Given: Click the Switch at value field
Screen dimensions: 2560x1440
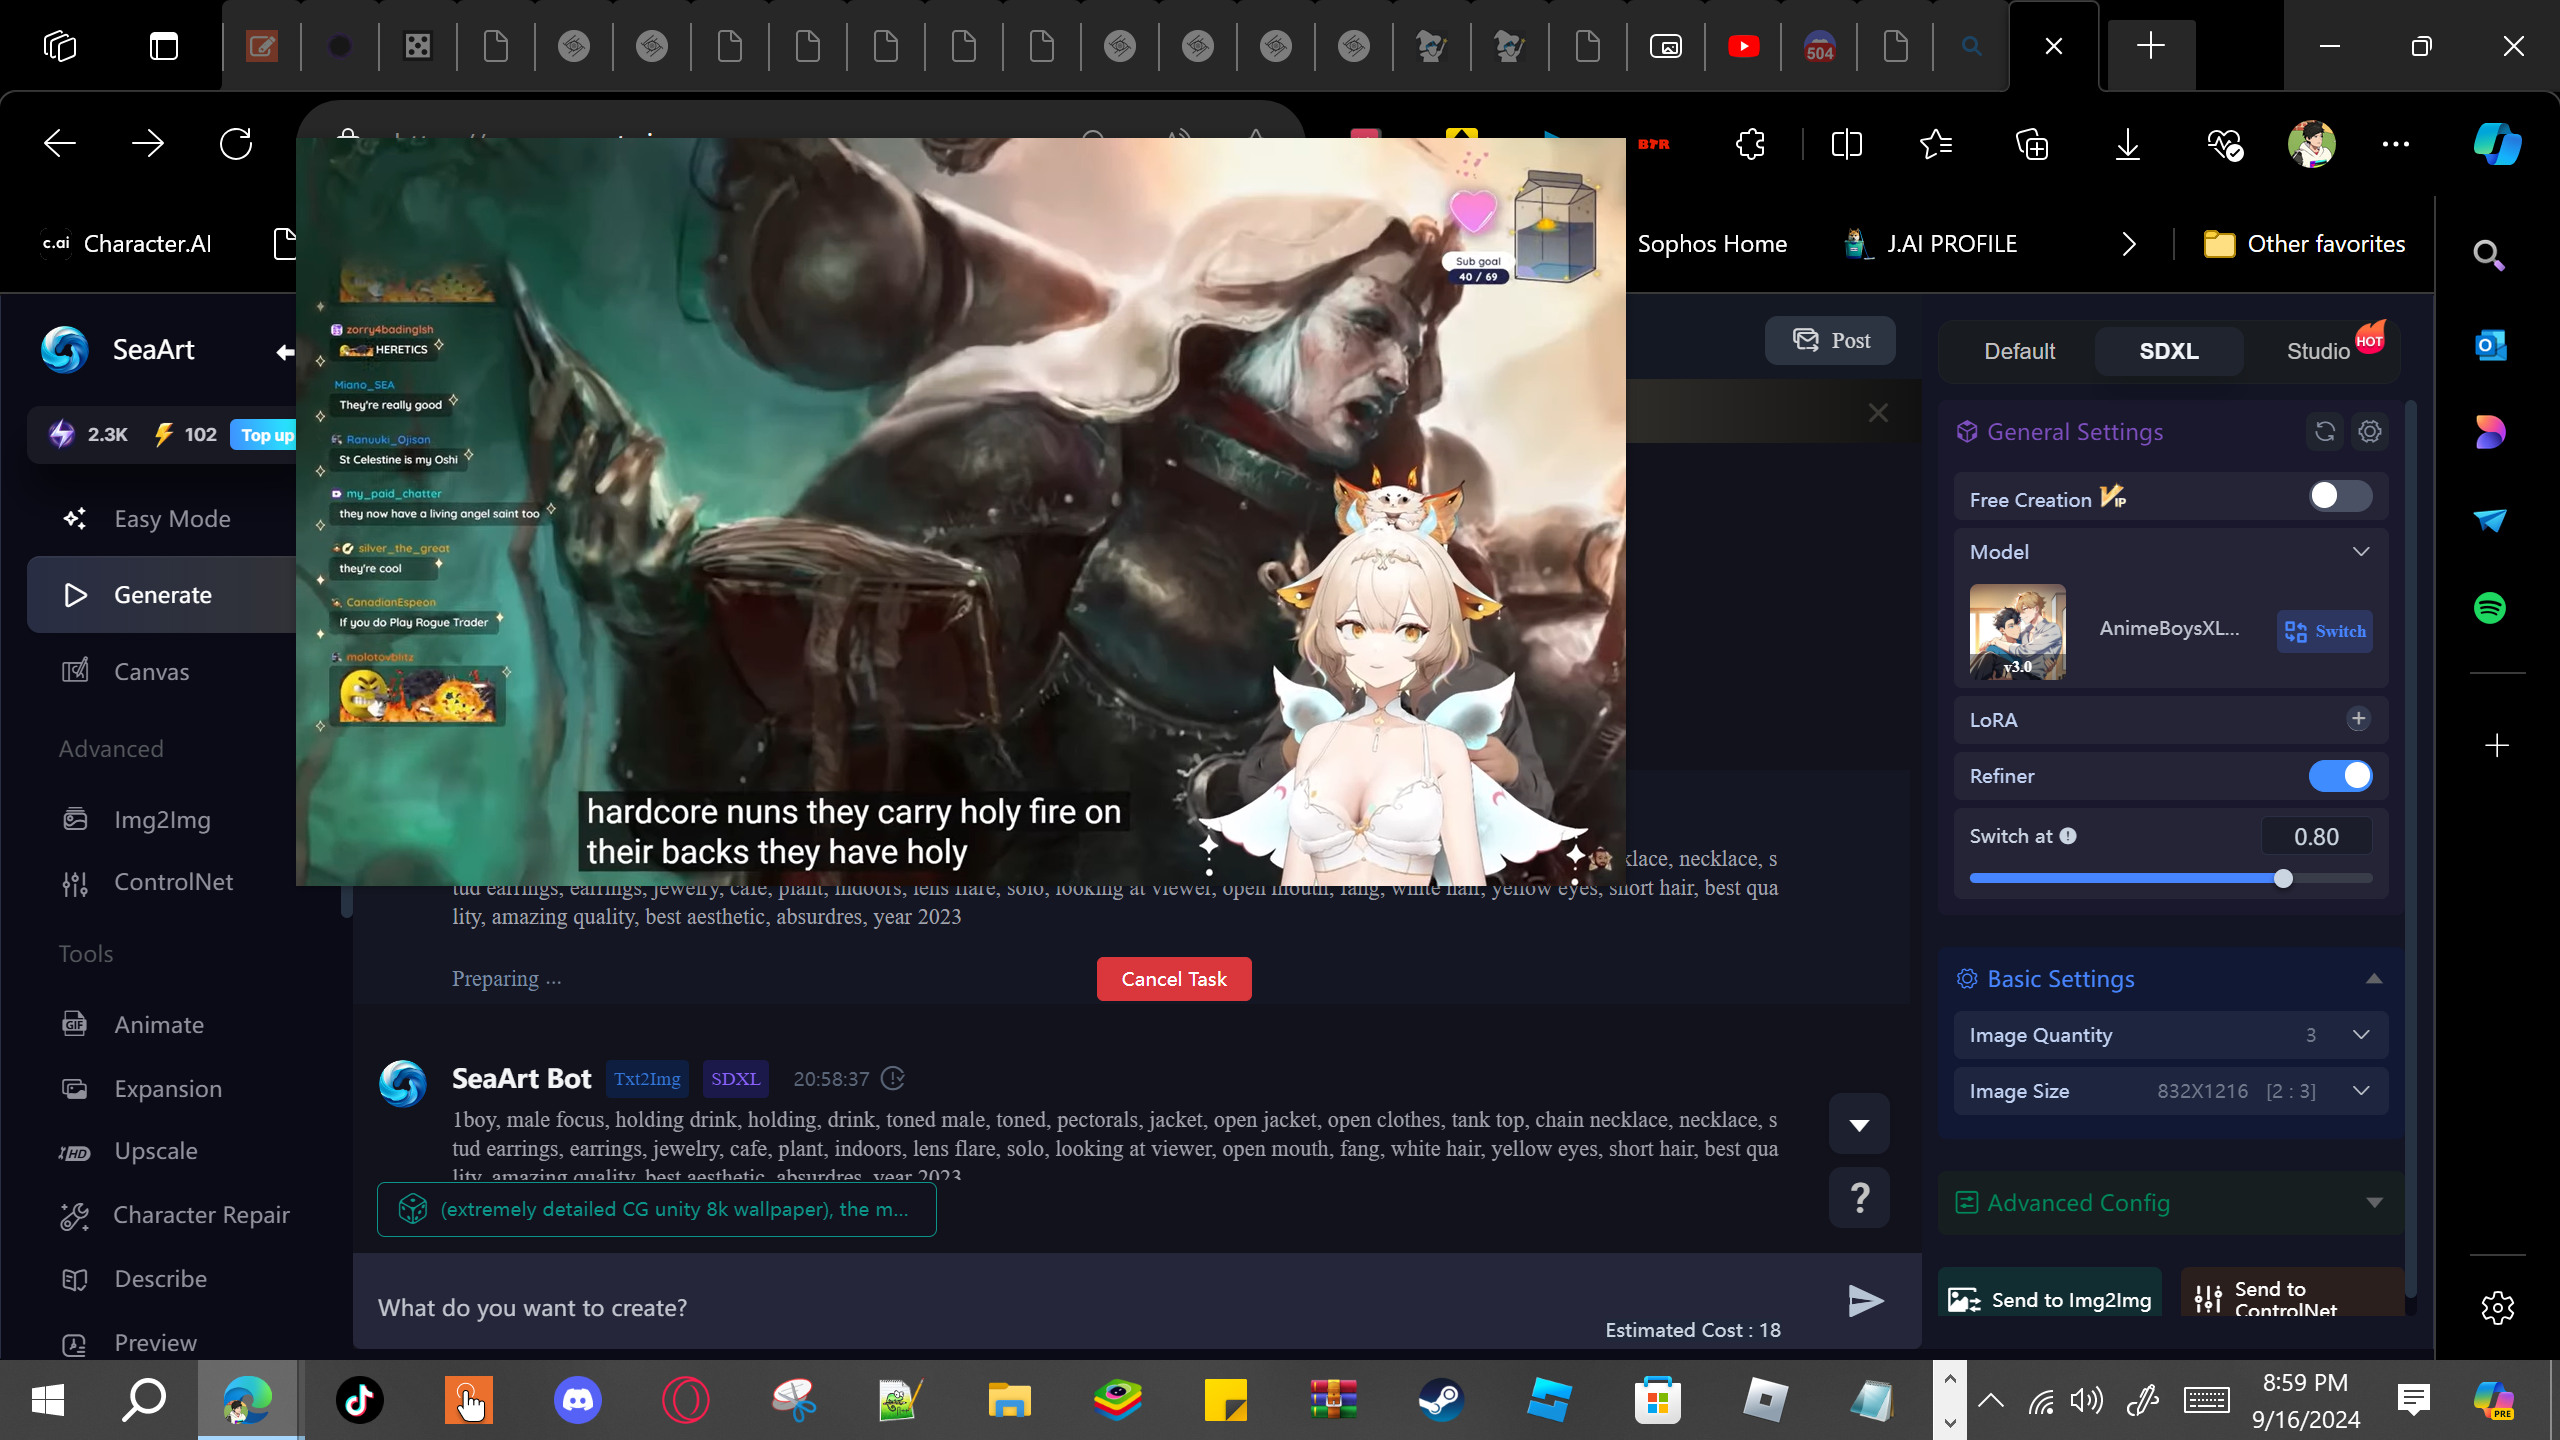Looking at the screenshot, I should [2316, 837].
